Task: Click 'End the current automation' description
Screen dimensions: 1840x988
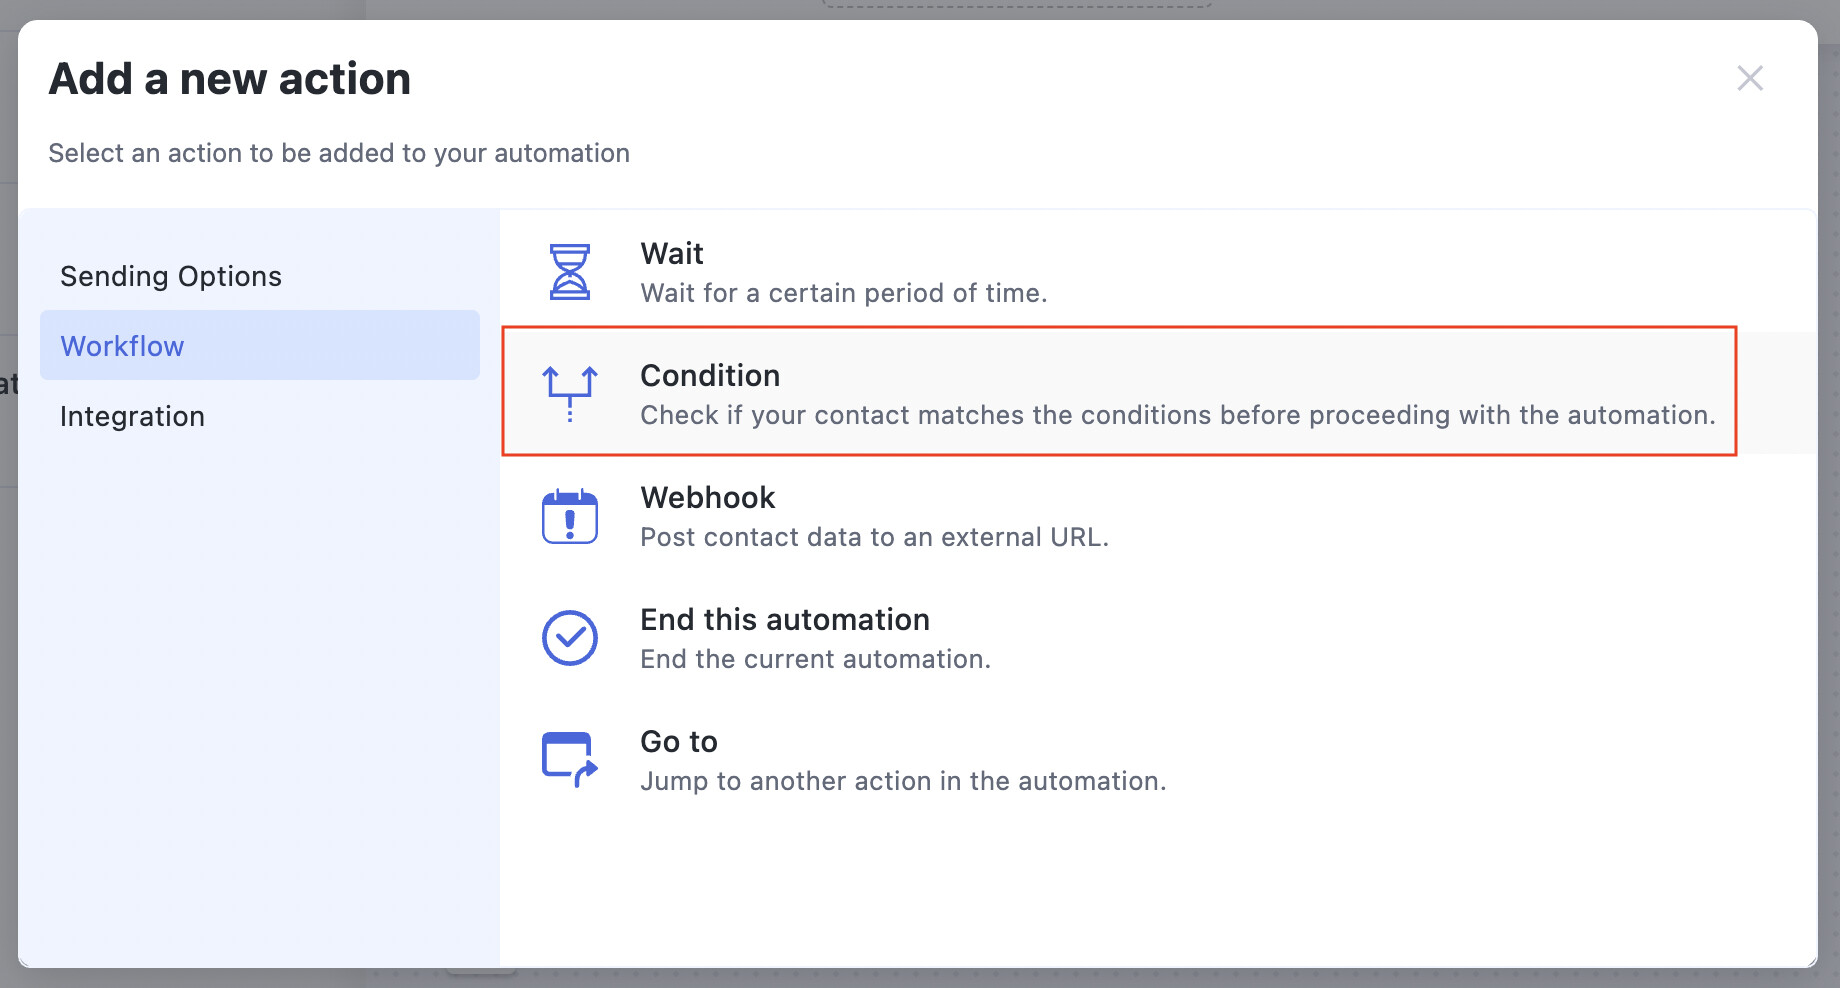Action: (816, 659)
